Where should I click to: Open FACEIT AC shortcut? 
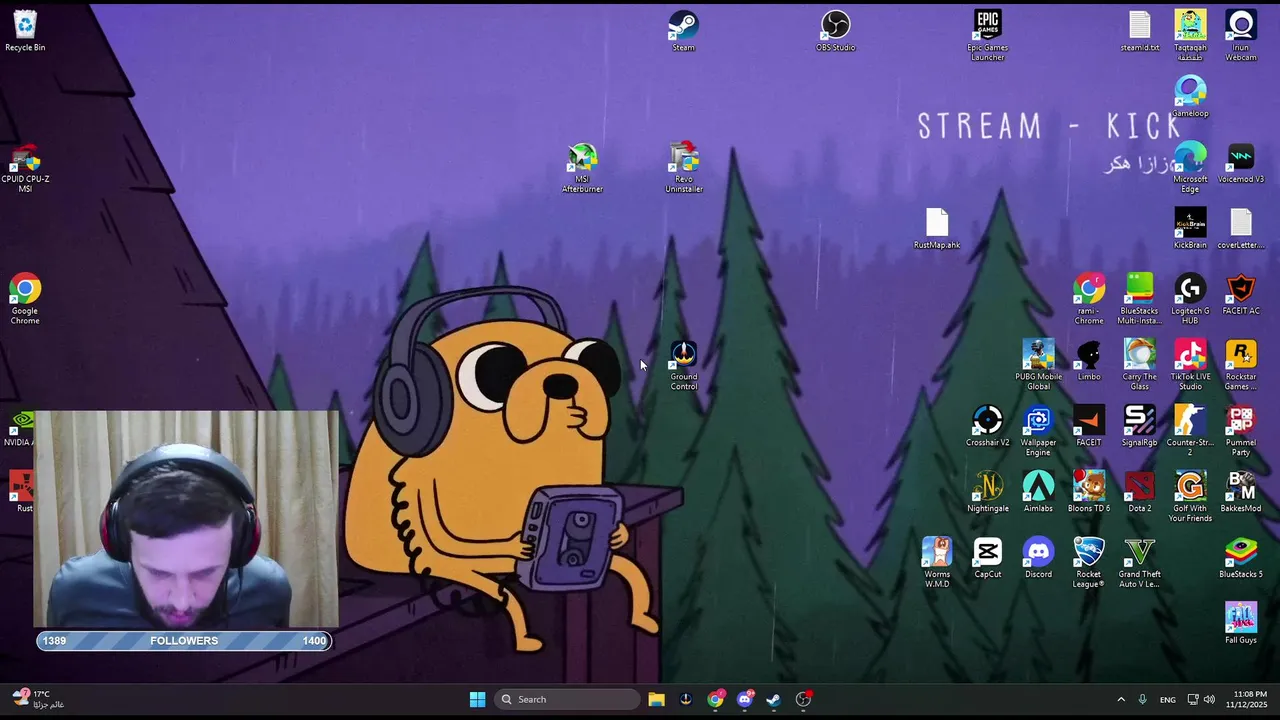pos(1241,294)
